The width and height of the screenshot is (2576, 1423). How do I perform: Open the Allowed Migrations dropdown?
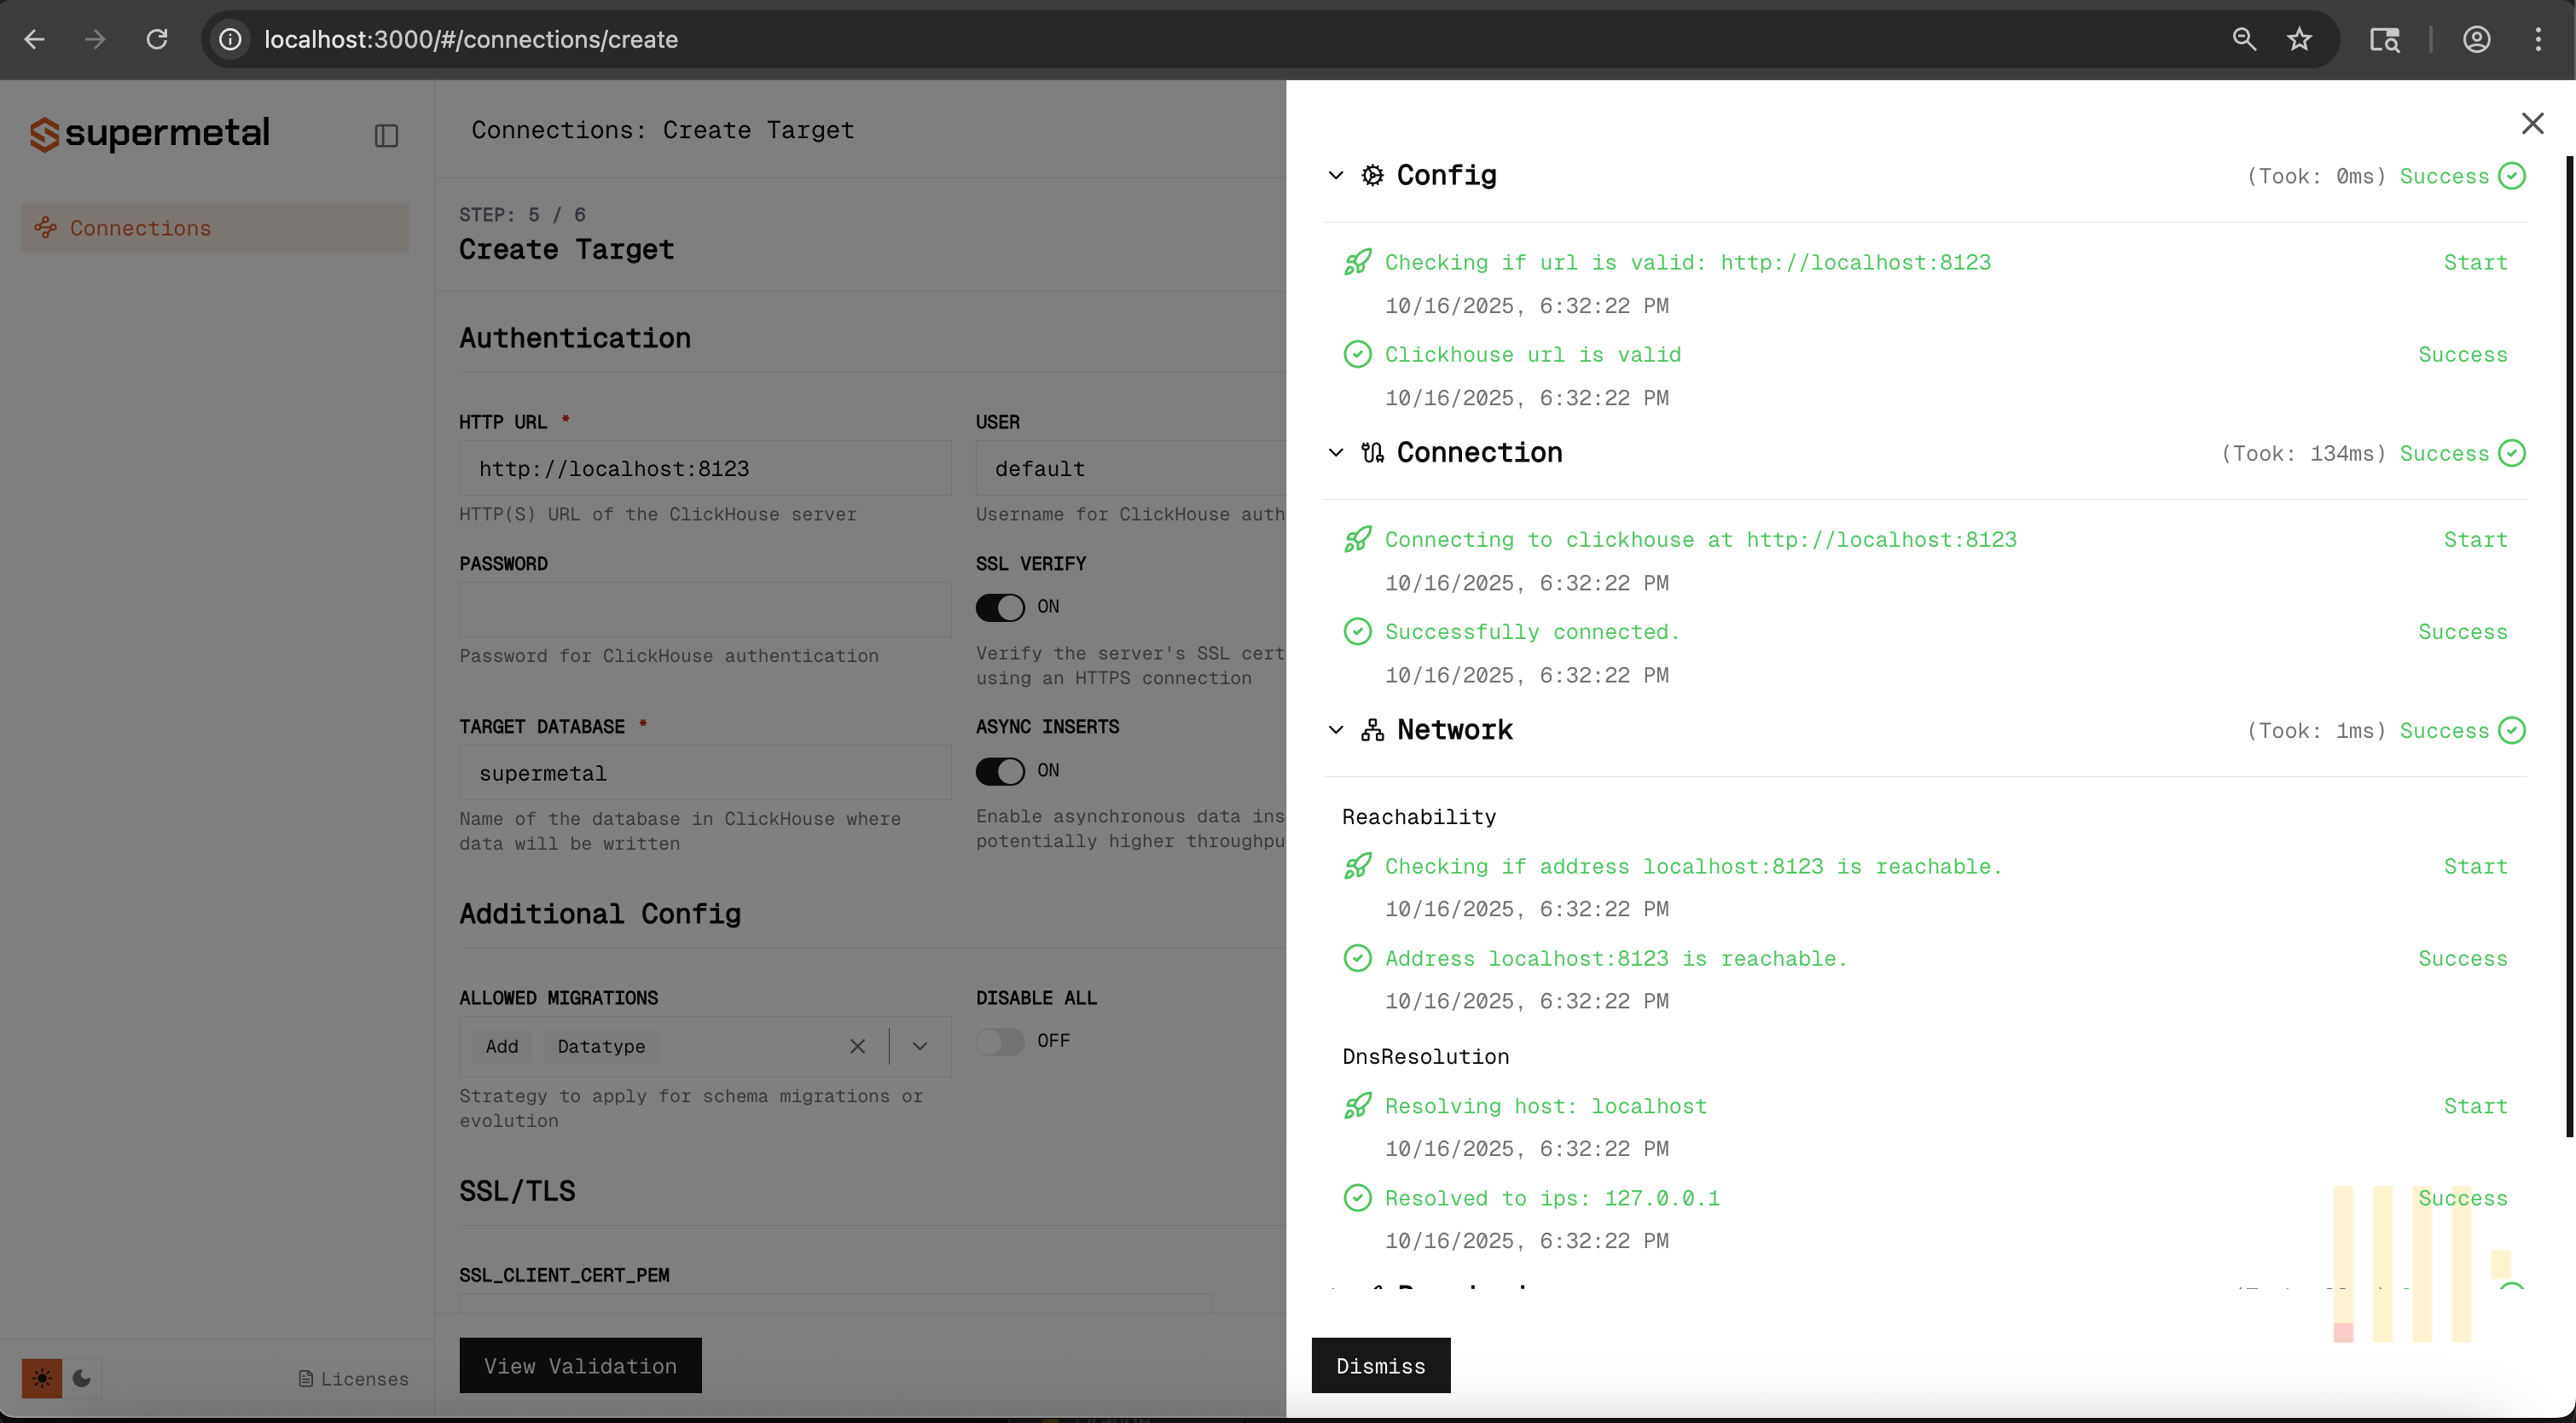[919, 1046]
